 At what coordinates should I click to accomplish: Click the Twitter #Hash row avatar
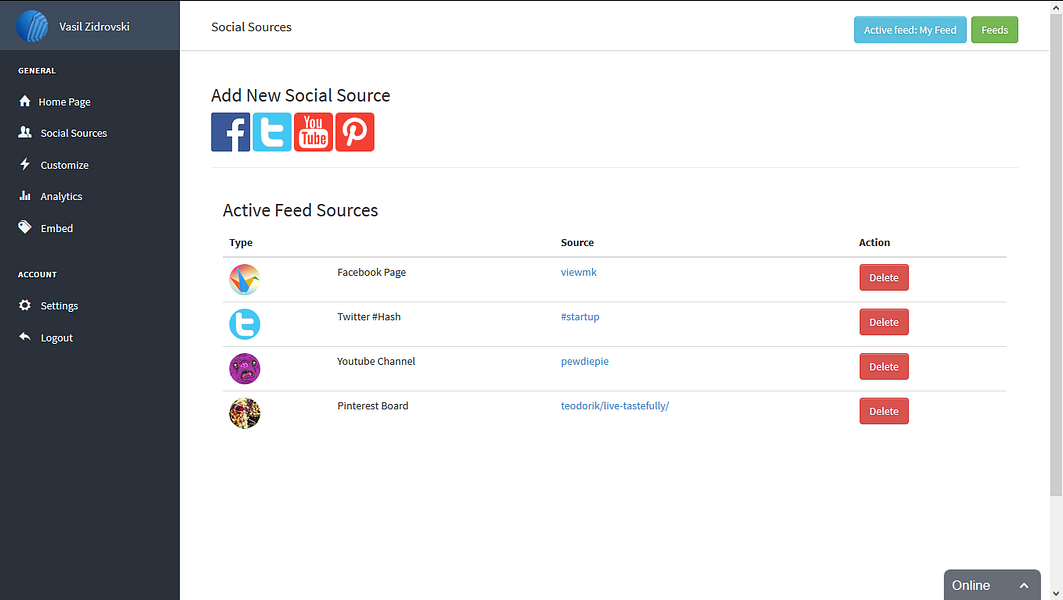pos(245,324)
